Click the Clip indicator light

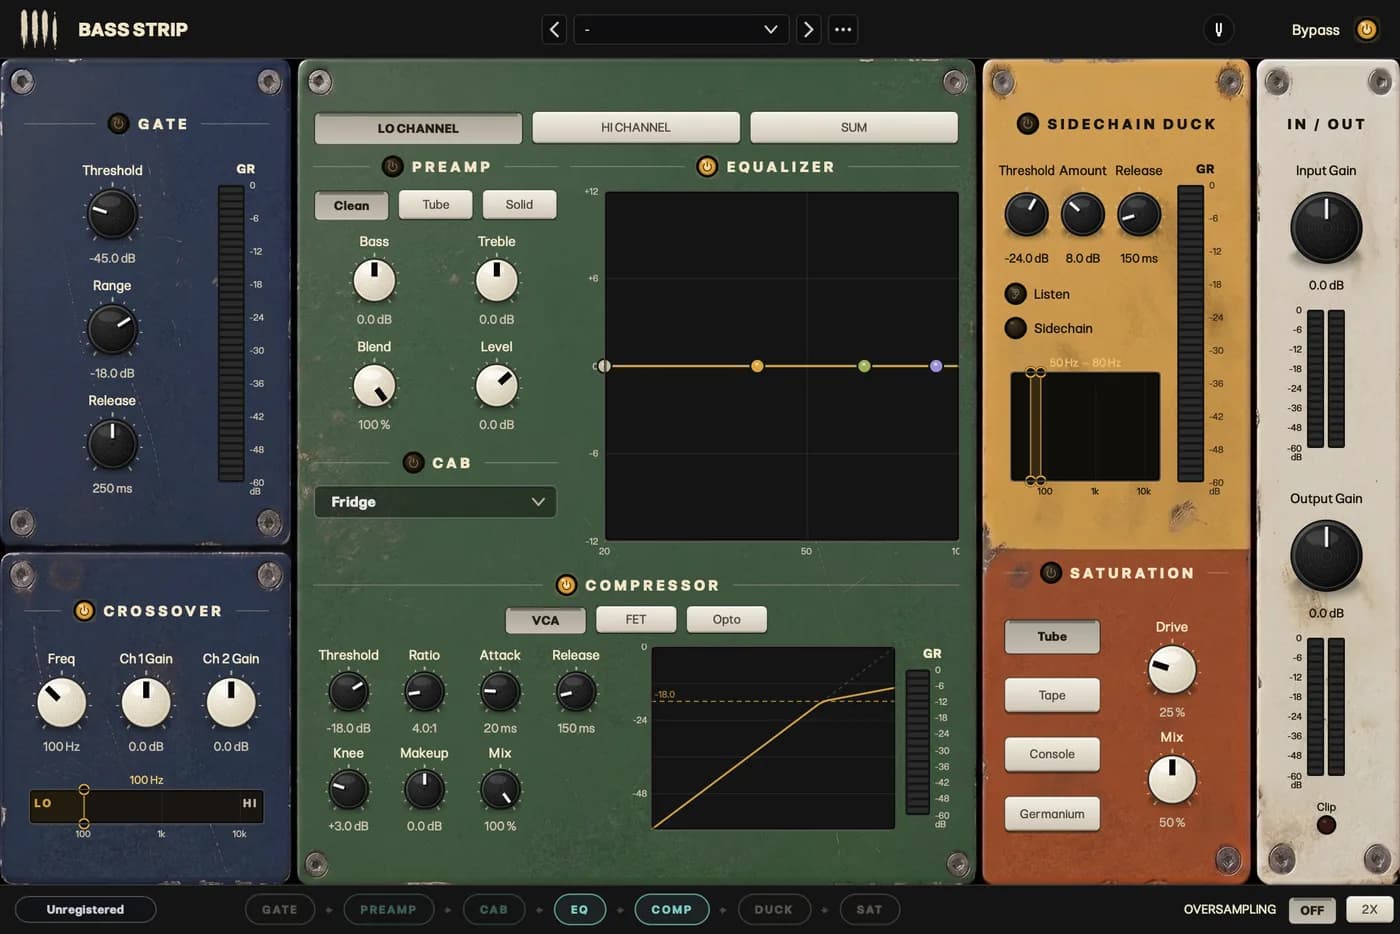(1326, 825)
